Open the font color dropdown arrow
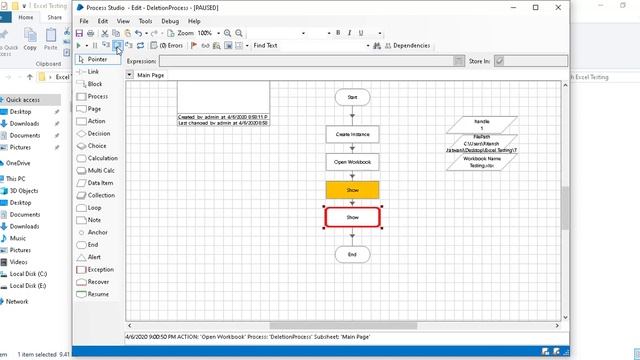 380,33
